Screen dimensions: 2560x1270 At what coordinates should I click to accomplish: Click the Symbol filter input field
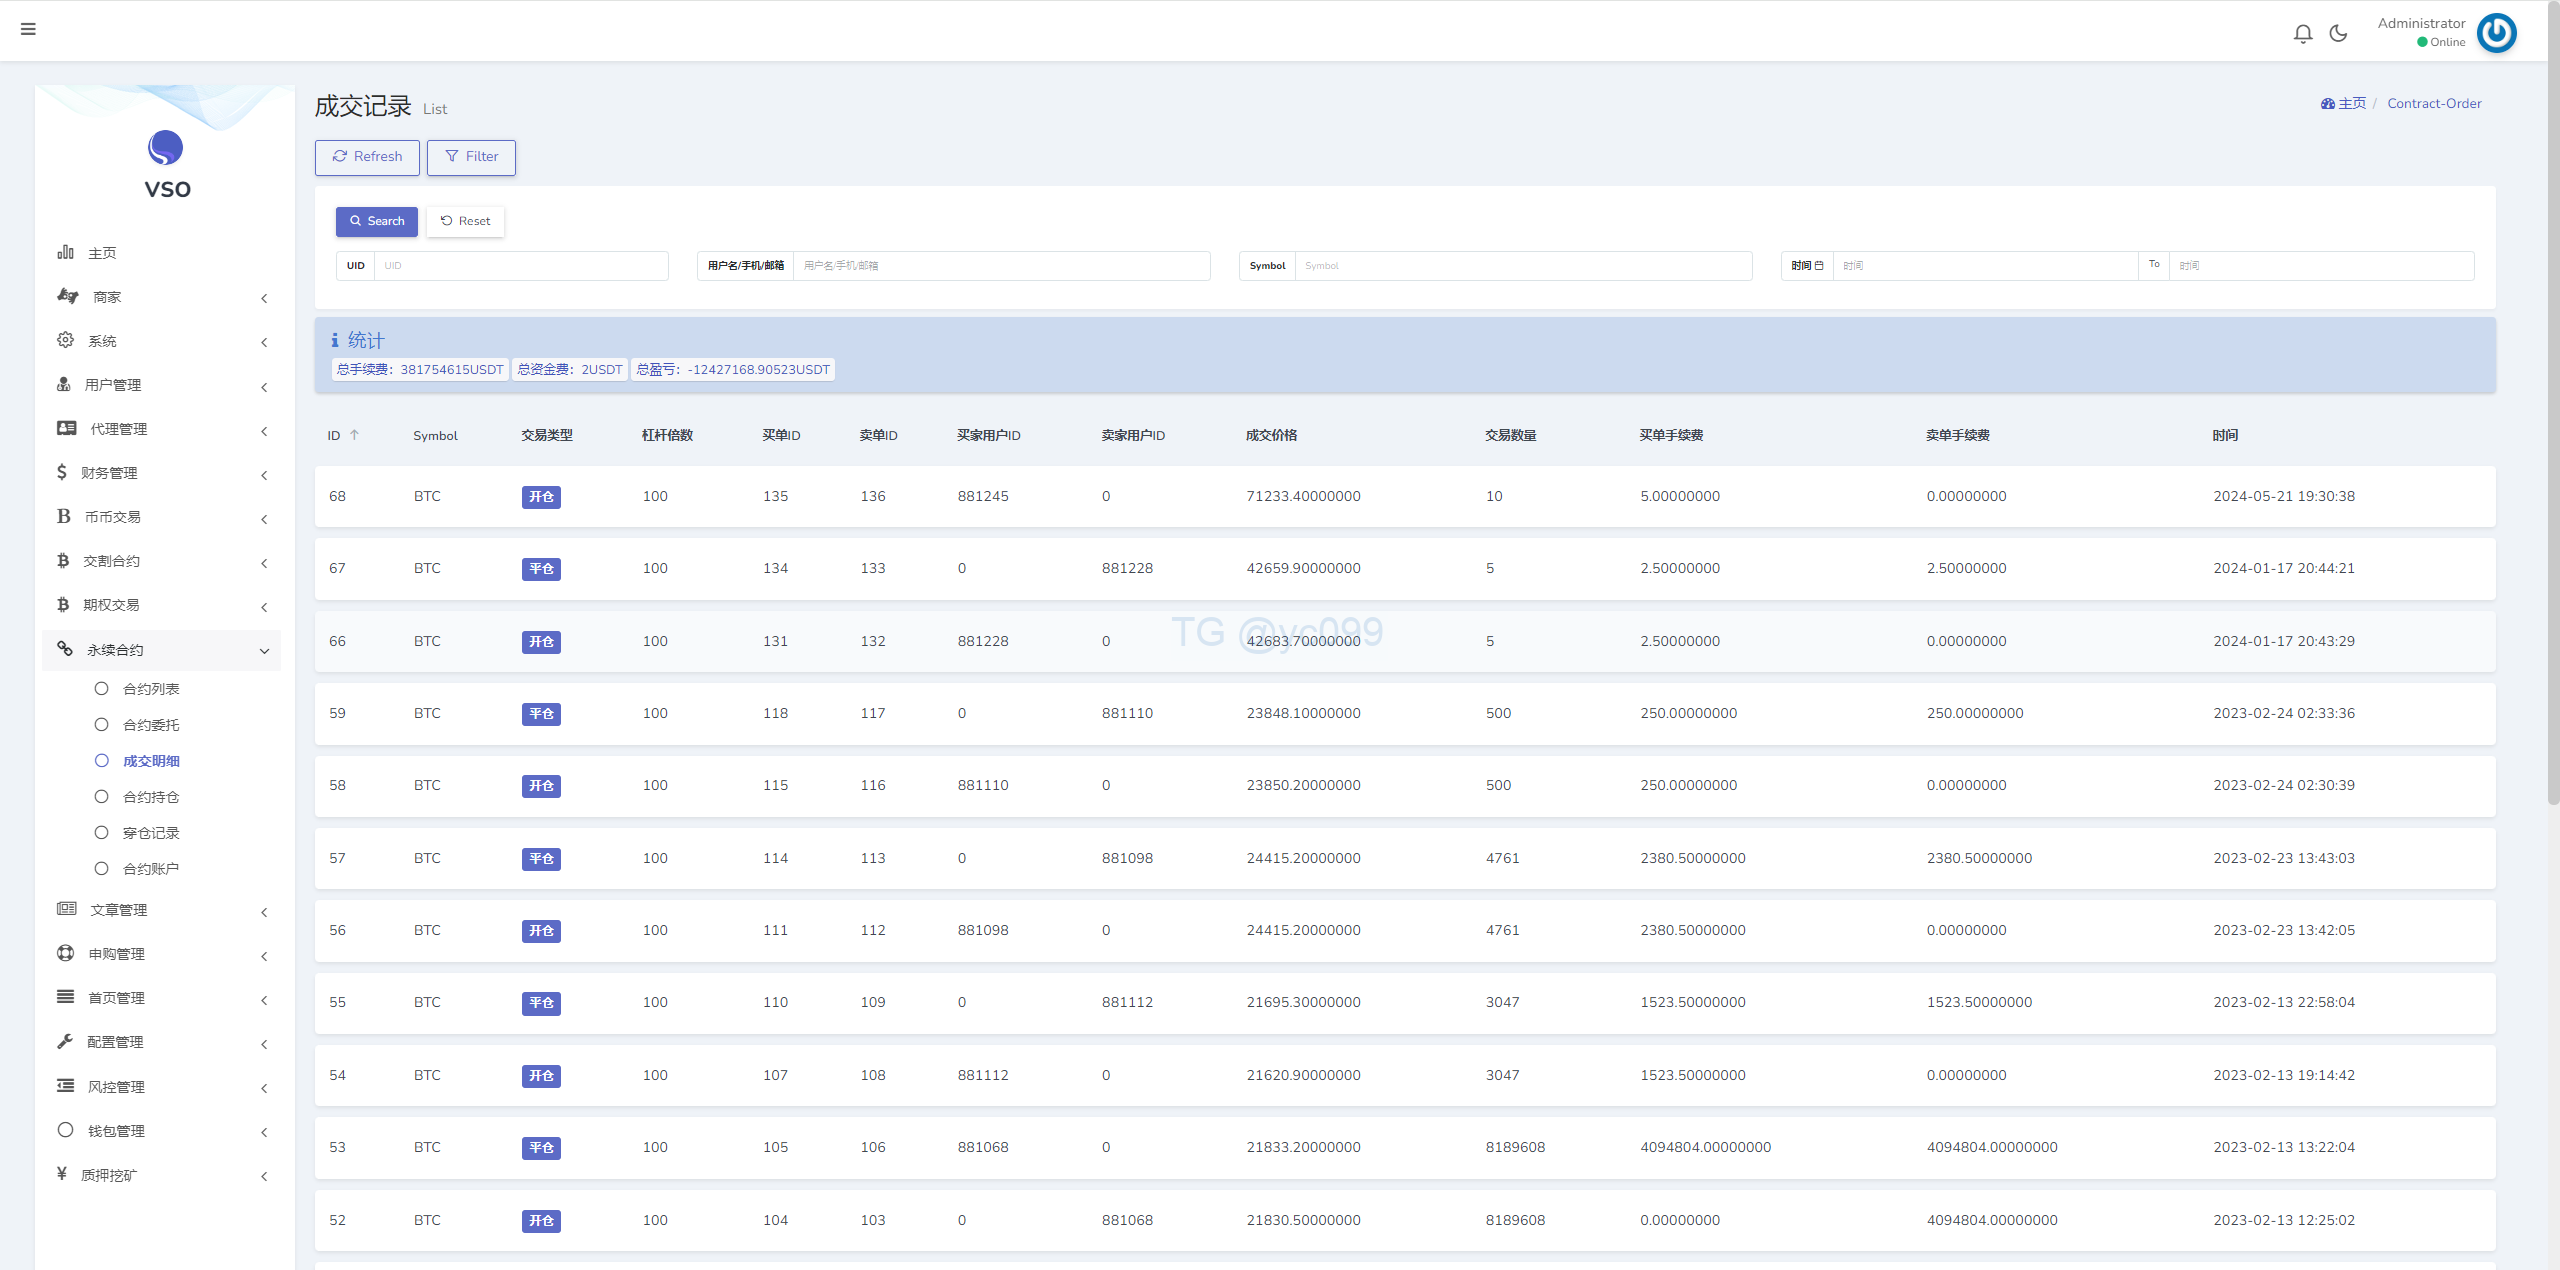[x=1522, y=266]
